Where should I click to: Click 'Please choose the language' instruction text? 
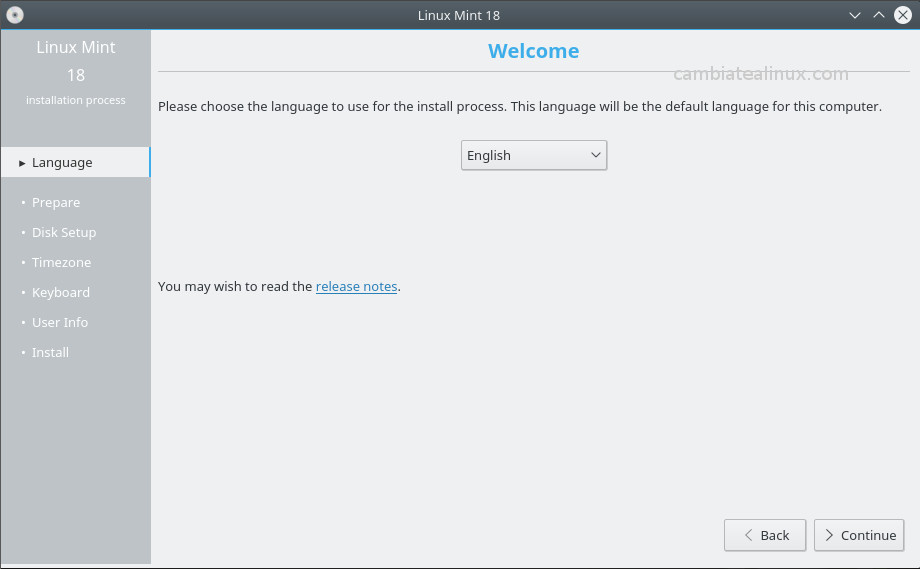pyautogui.click(x=519, y=106)
